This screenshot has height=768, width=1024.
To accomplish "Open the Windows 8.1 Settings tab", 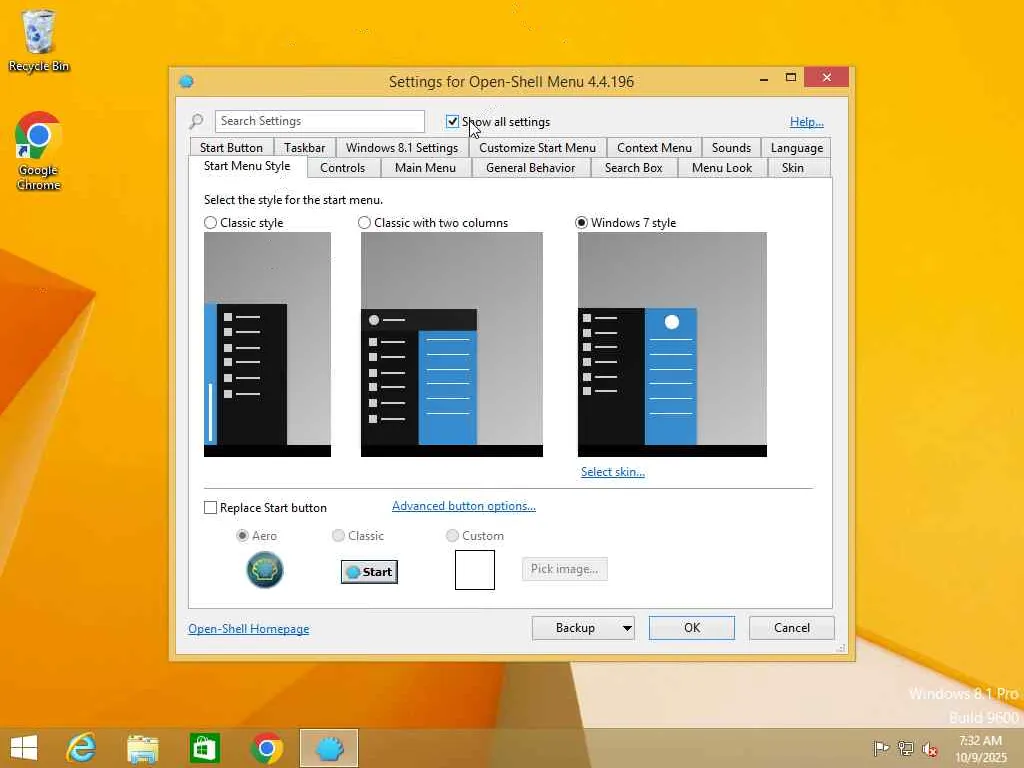I will (402, 148).
